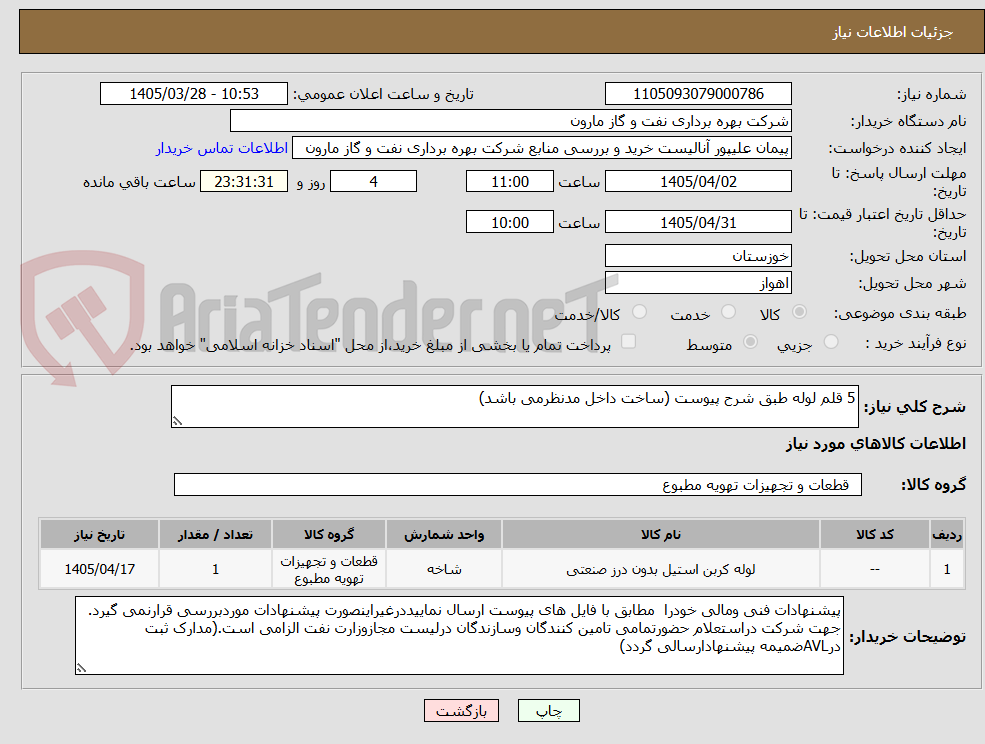Toggle the Islamic treasury payment checkbox

(628, 341)
